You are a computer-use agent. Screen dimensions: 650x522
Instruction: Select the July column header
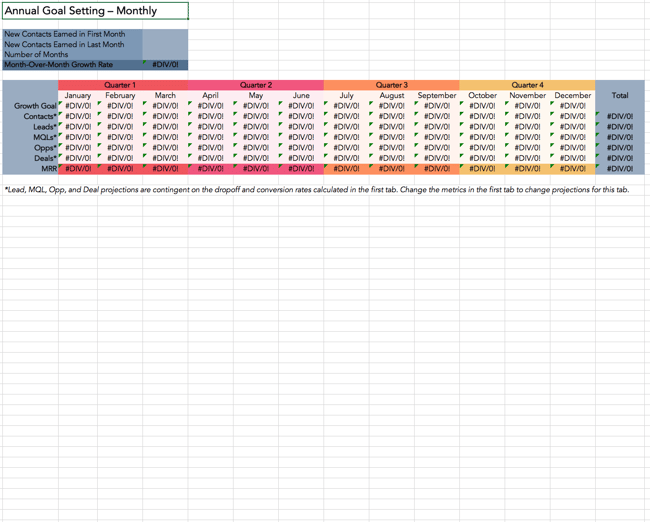point(346,95)
